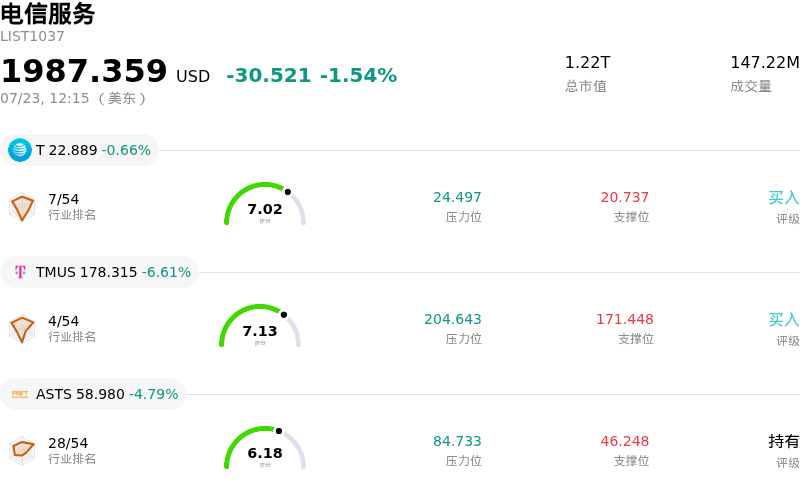Viewport: 800px width, 488px height.
Task: Click the 171.448 support level value
Action: [x=625, y=319]
